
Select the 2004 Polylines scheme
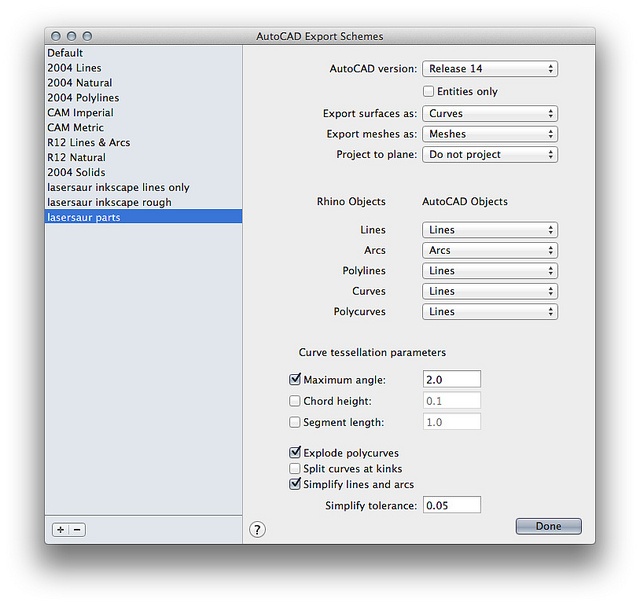143,98
